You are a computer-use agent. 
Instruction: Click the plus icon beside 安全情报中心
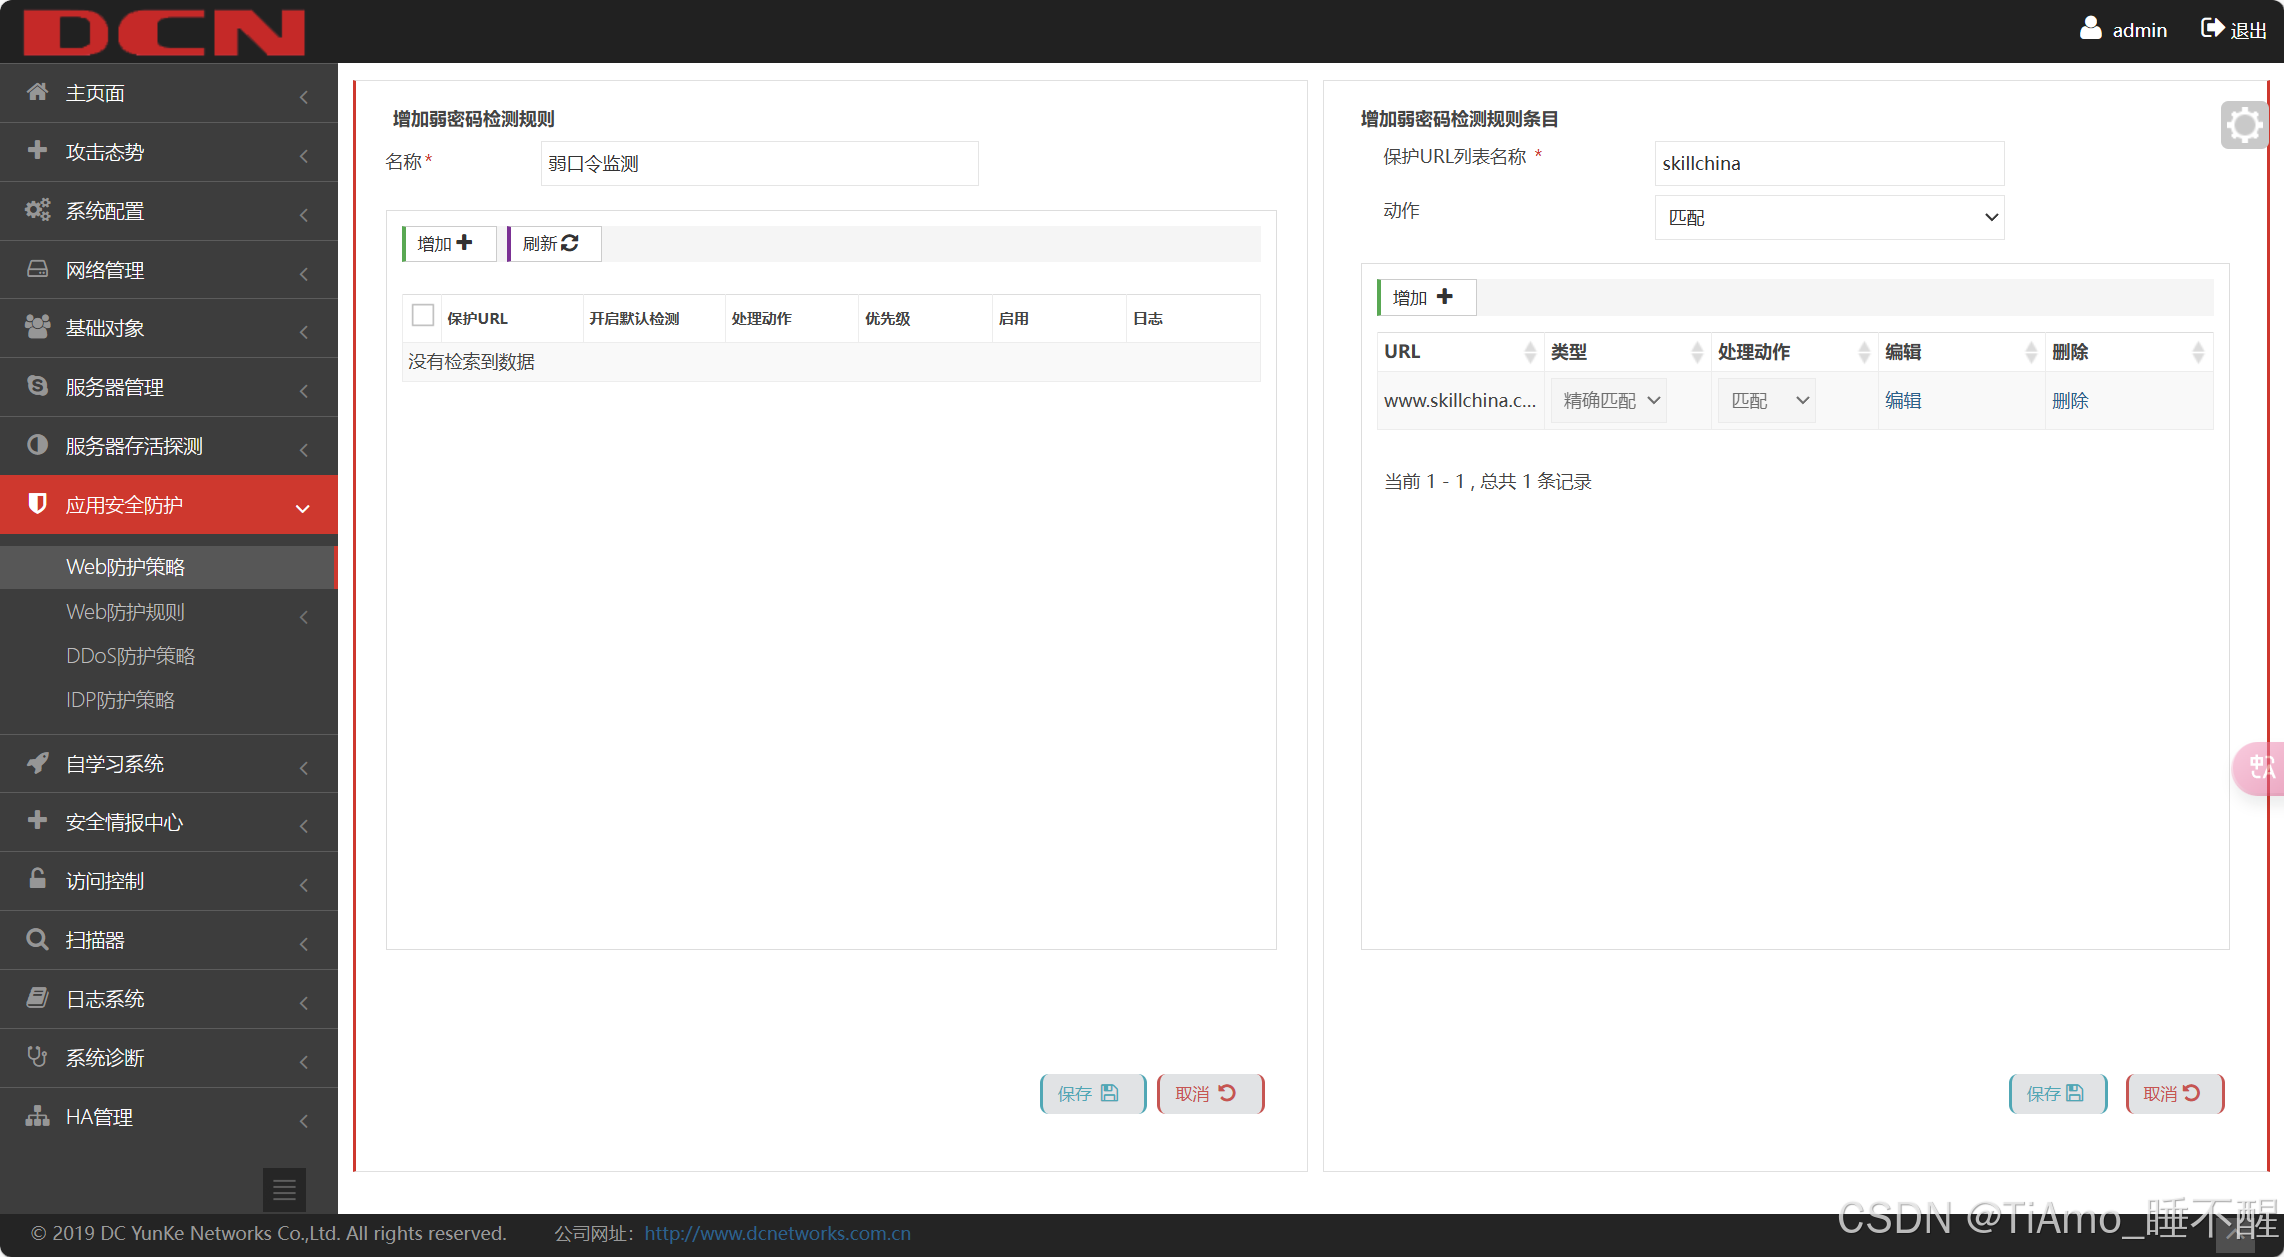point(37,820)
